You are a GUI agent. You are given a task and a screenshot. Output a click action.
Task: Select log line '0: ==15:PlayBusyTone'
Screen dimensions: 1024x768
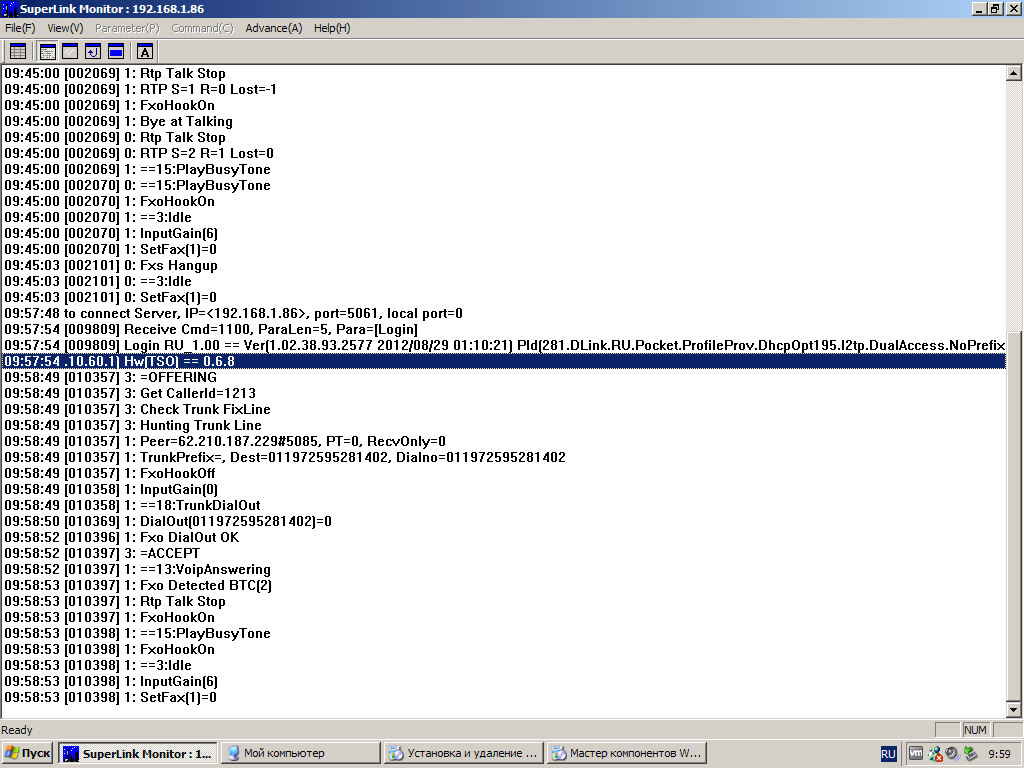pos(504,185)
